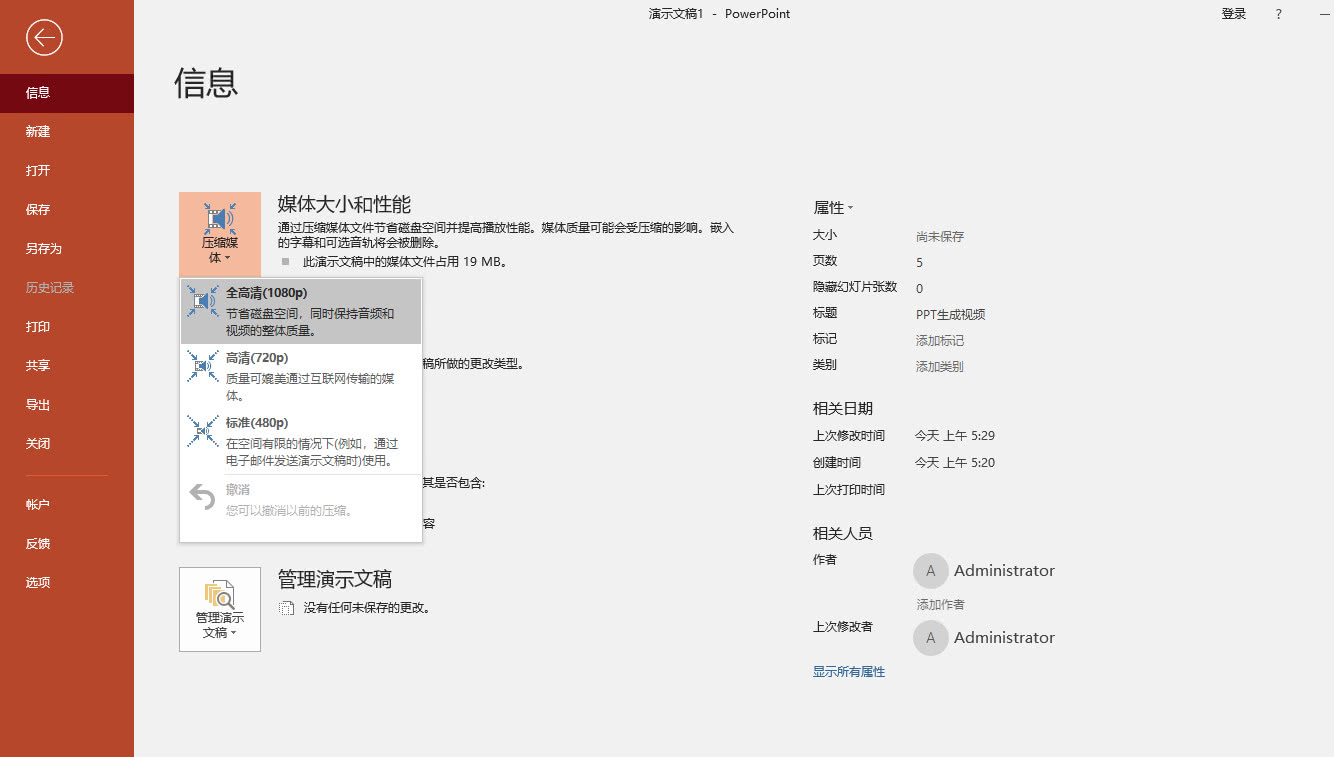Choose 标准(480p) compression option

click(x=301, y=441)
